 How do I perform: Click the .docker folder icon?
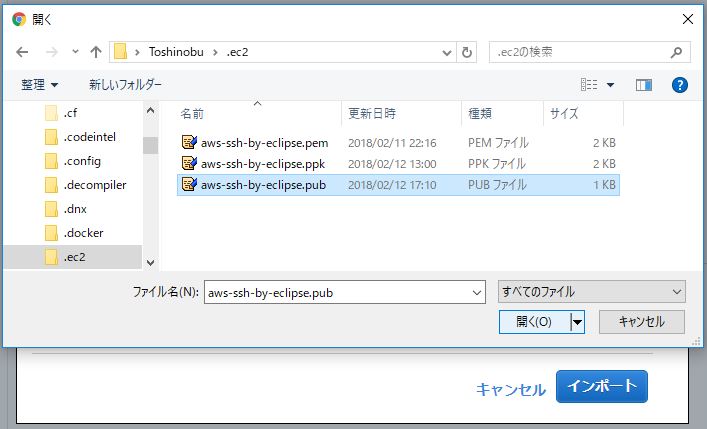[51, 233]
